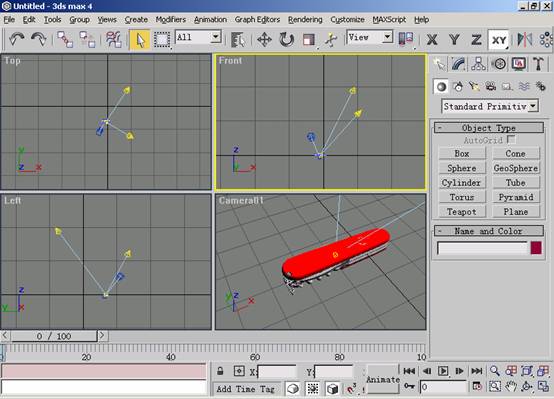554x399 pixels.
Task: Select the Unlink Selection tool
Action: pyautogui.click(x=87, y=39)
